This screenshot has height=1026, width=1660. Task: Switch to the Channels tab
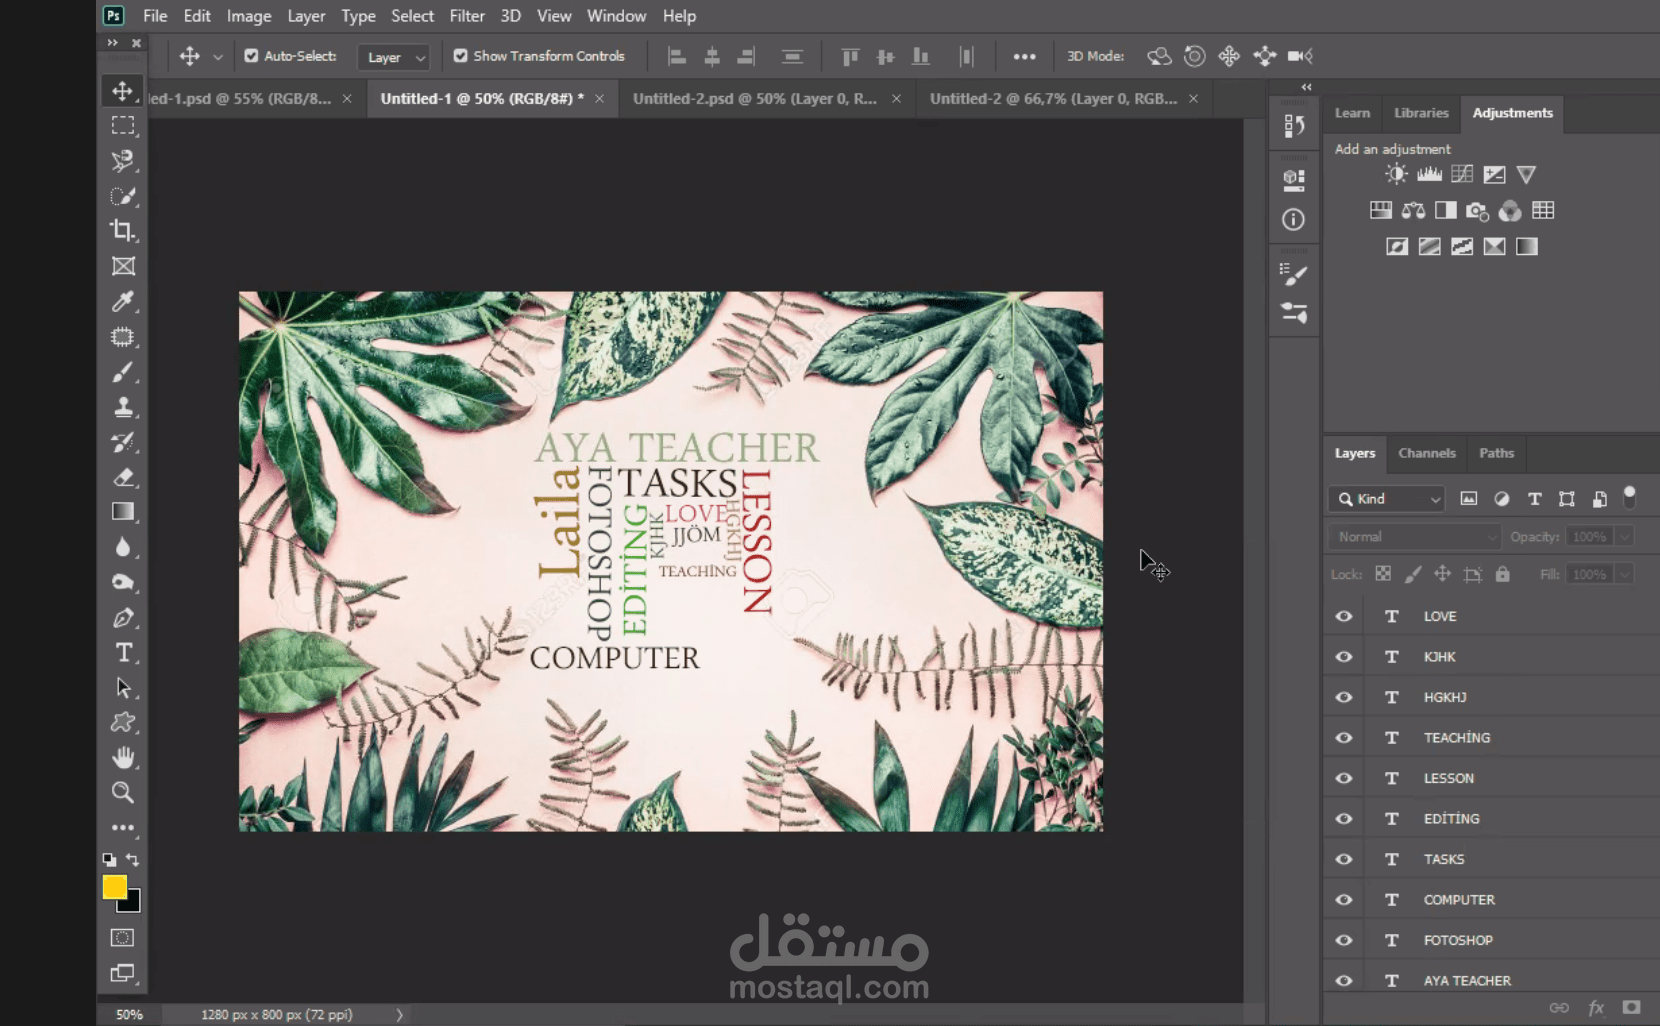coord(1426,453)
